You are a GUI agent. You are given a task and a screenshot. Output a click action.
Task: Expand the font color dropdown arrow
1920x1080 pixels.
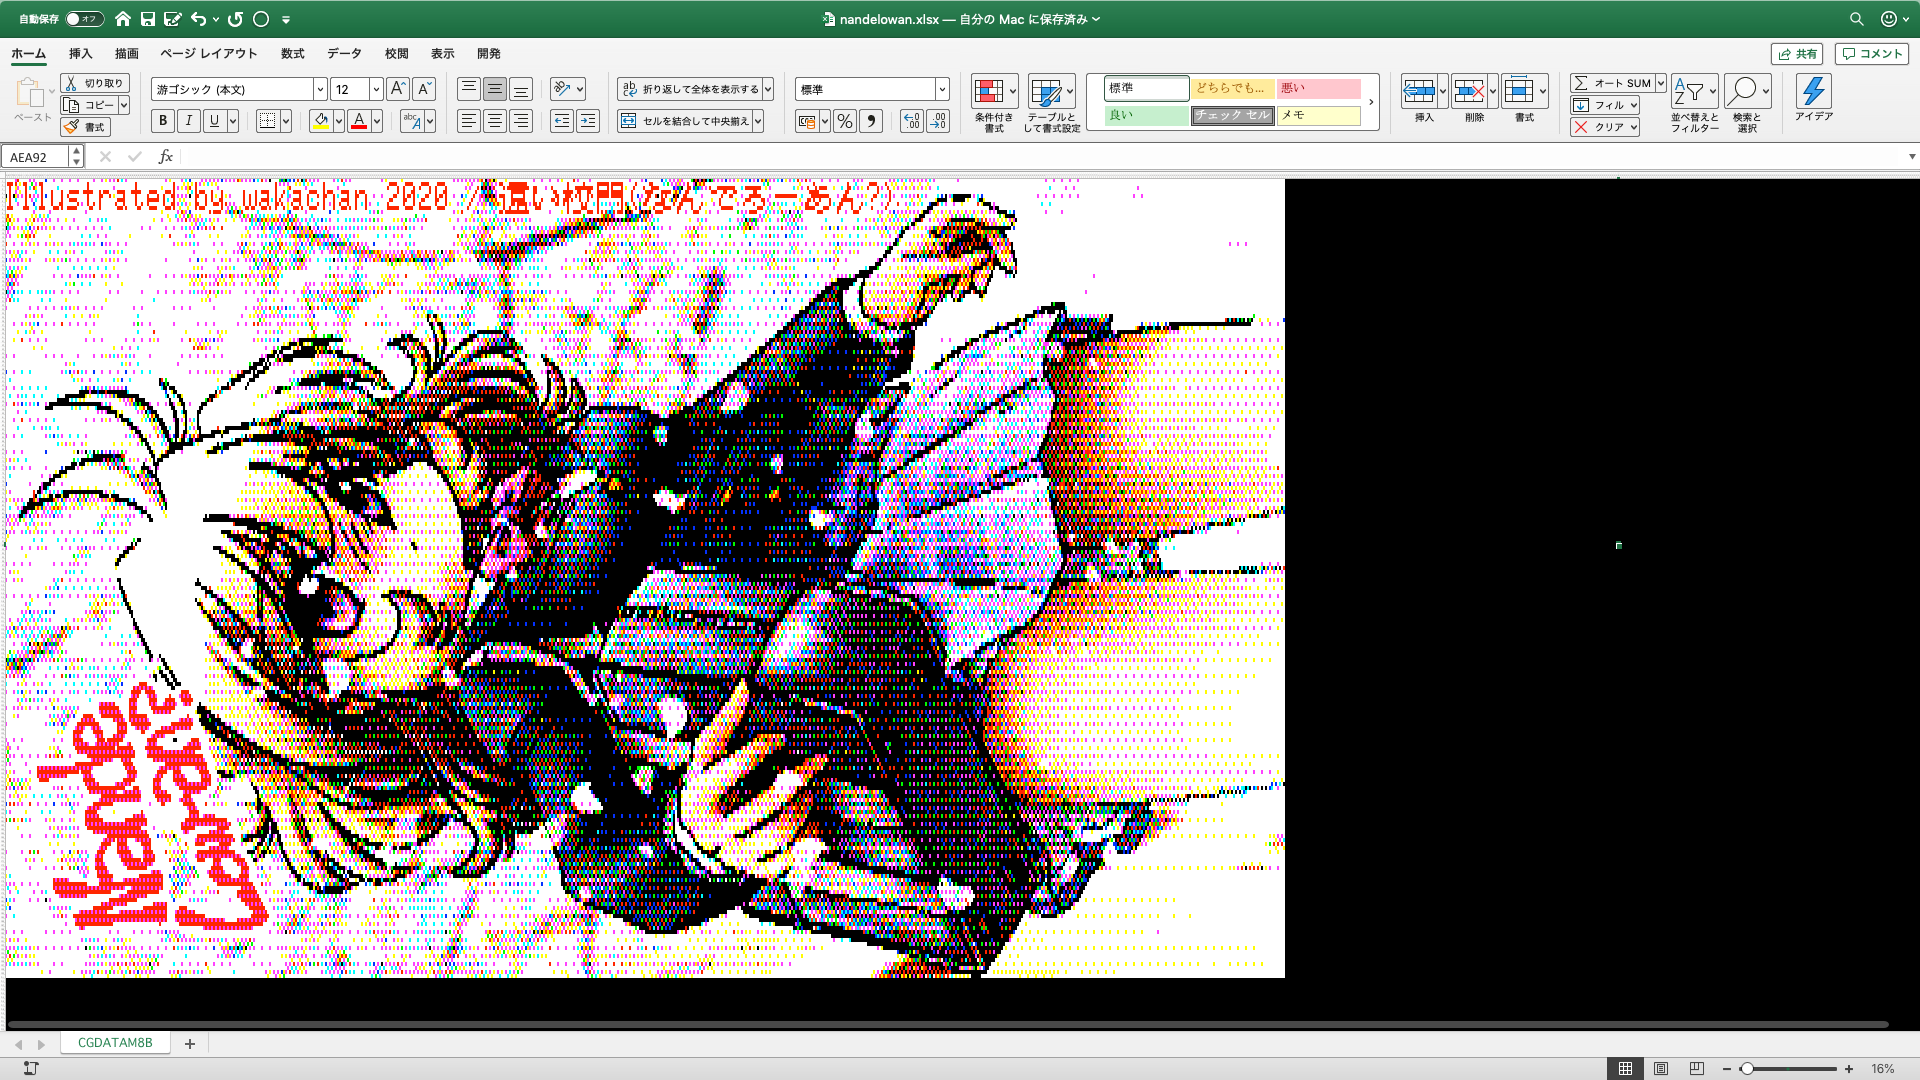tap(377, 121)
